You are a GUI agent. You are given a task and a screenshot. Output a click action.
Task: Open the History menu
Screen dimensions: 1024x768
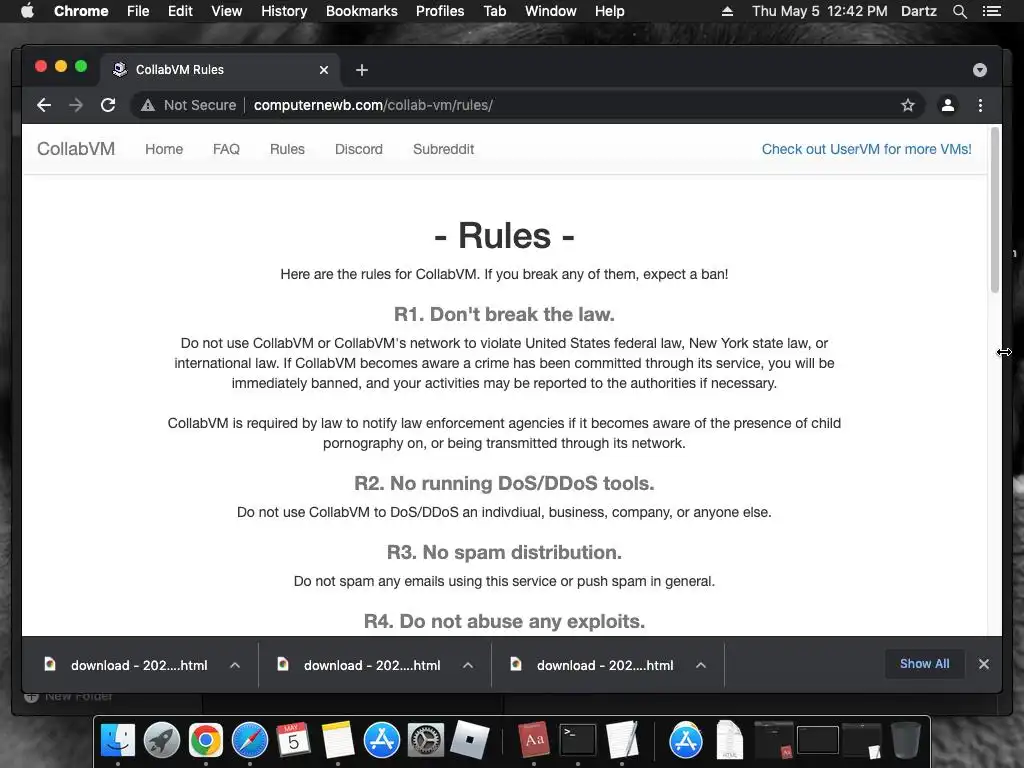[284, 11]
